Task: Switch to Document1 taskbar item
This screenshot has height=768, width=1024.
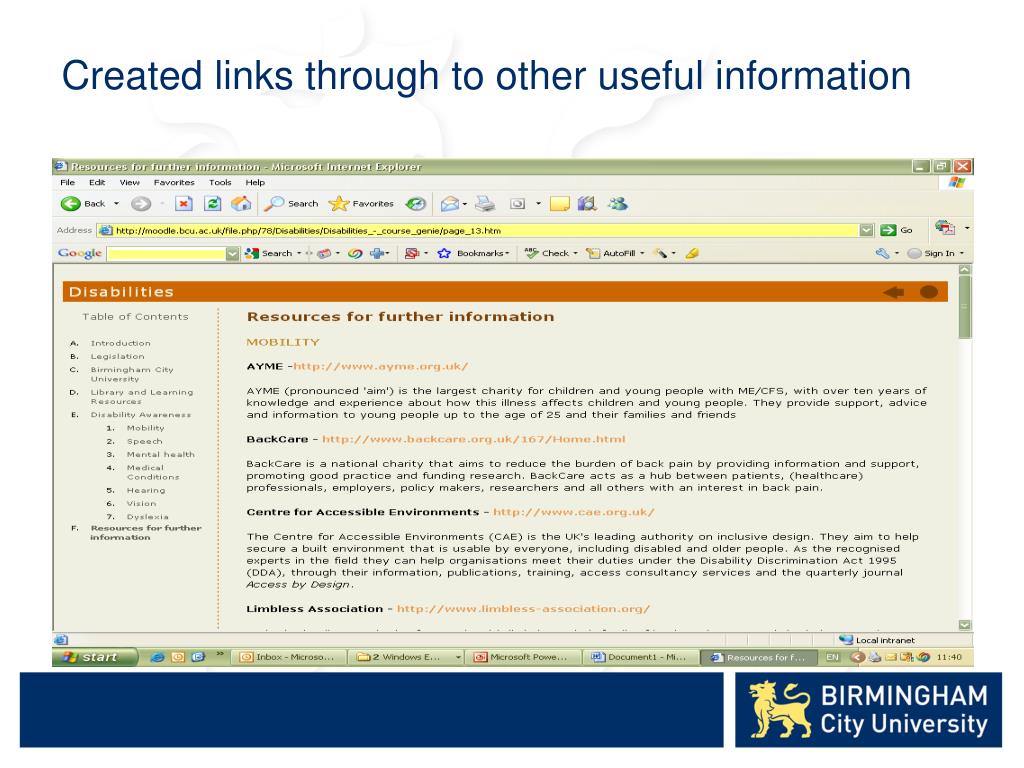Action: tap(641, 657)
